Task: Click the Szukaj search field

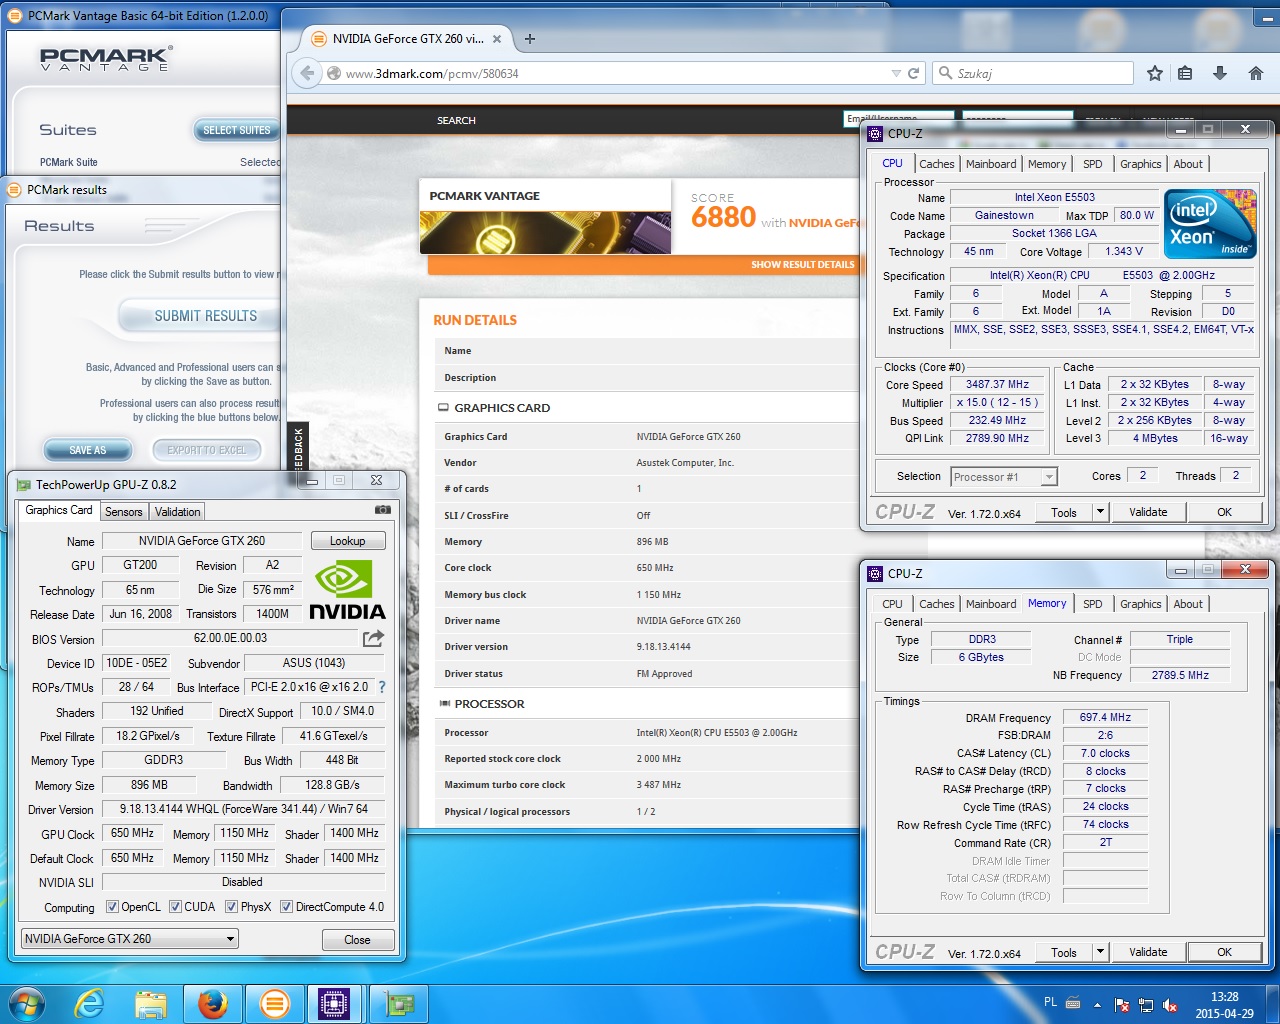Action: (1033, 73)
